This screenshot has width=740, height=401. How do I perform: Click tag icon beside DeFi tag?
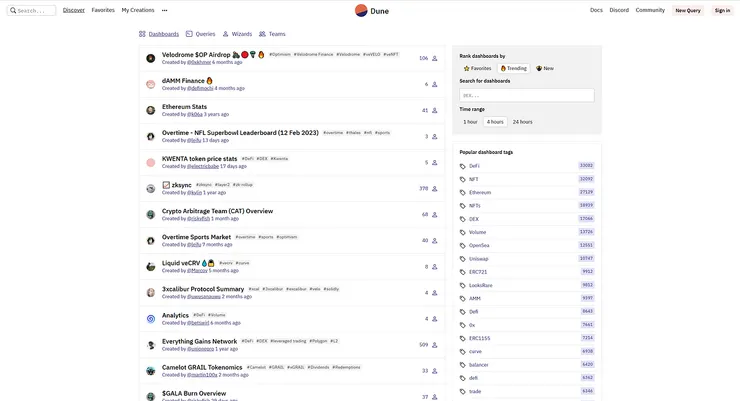pyautogui.click(x=463, y=166)
